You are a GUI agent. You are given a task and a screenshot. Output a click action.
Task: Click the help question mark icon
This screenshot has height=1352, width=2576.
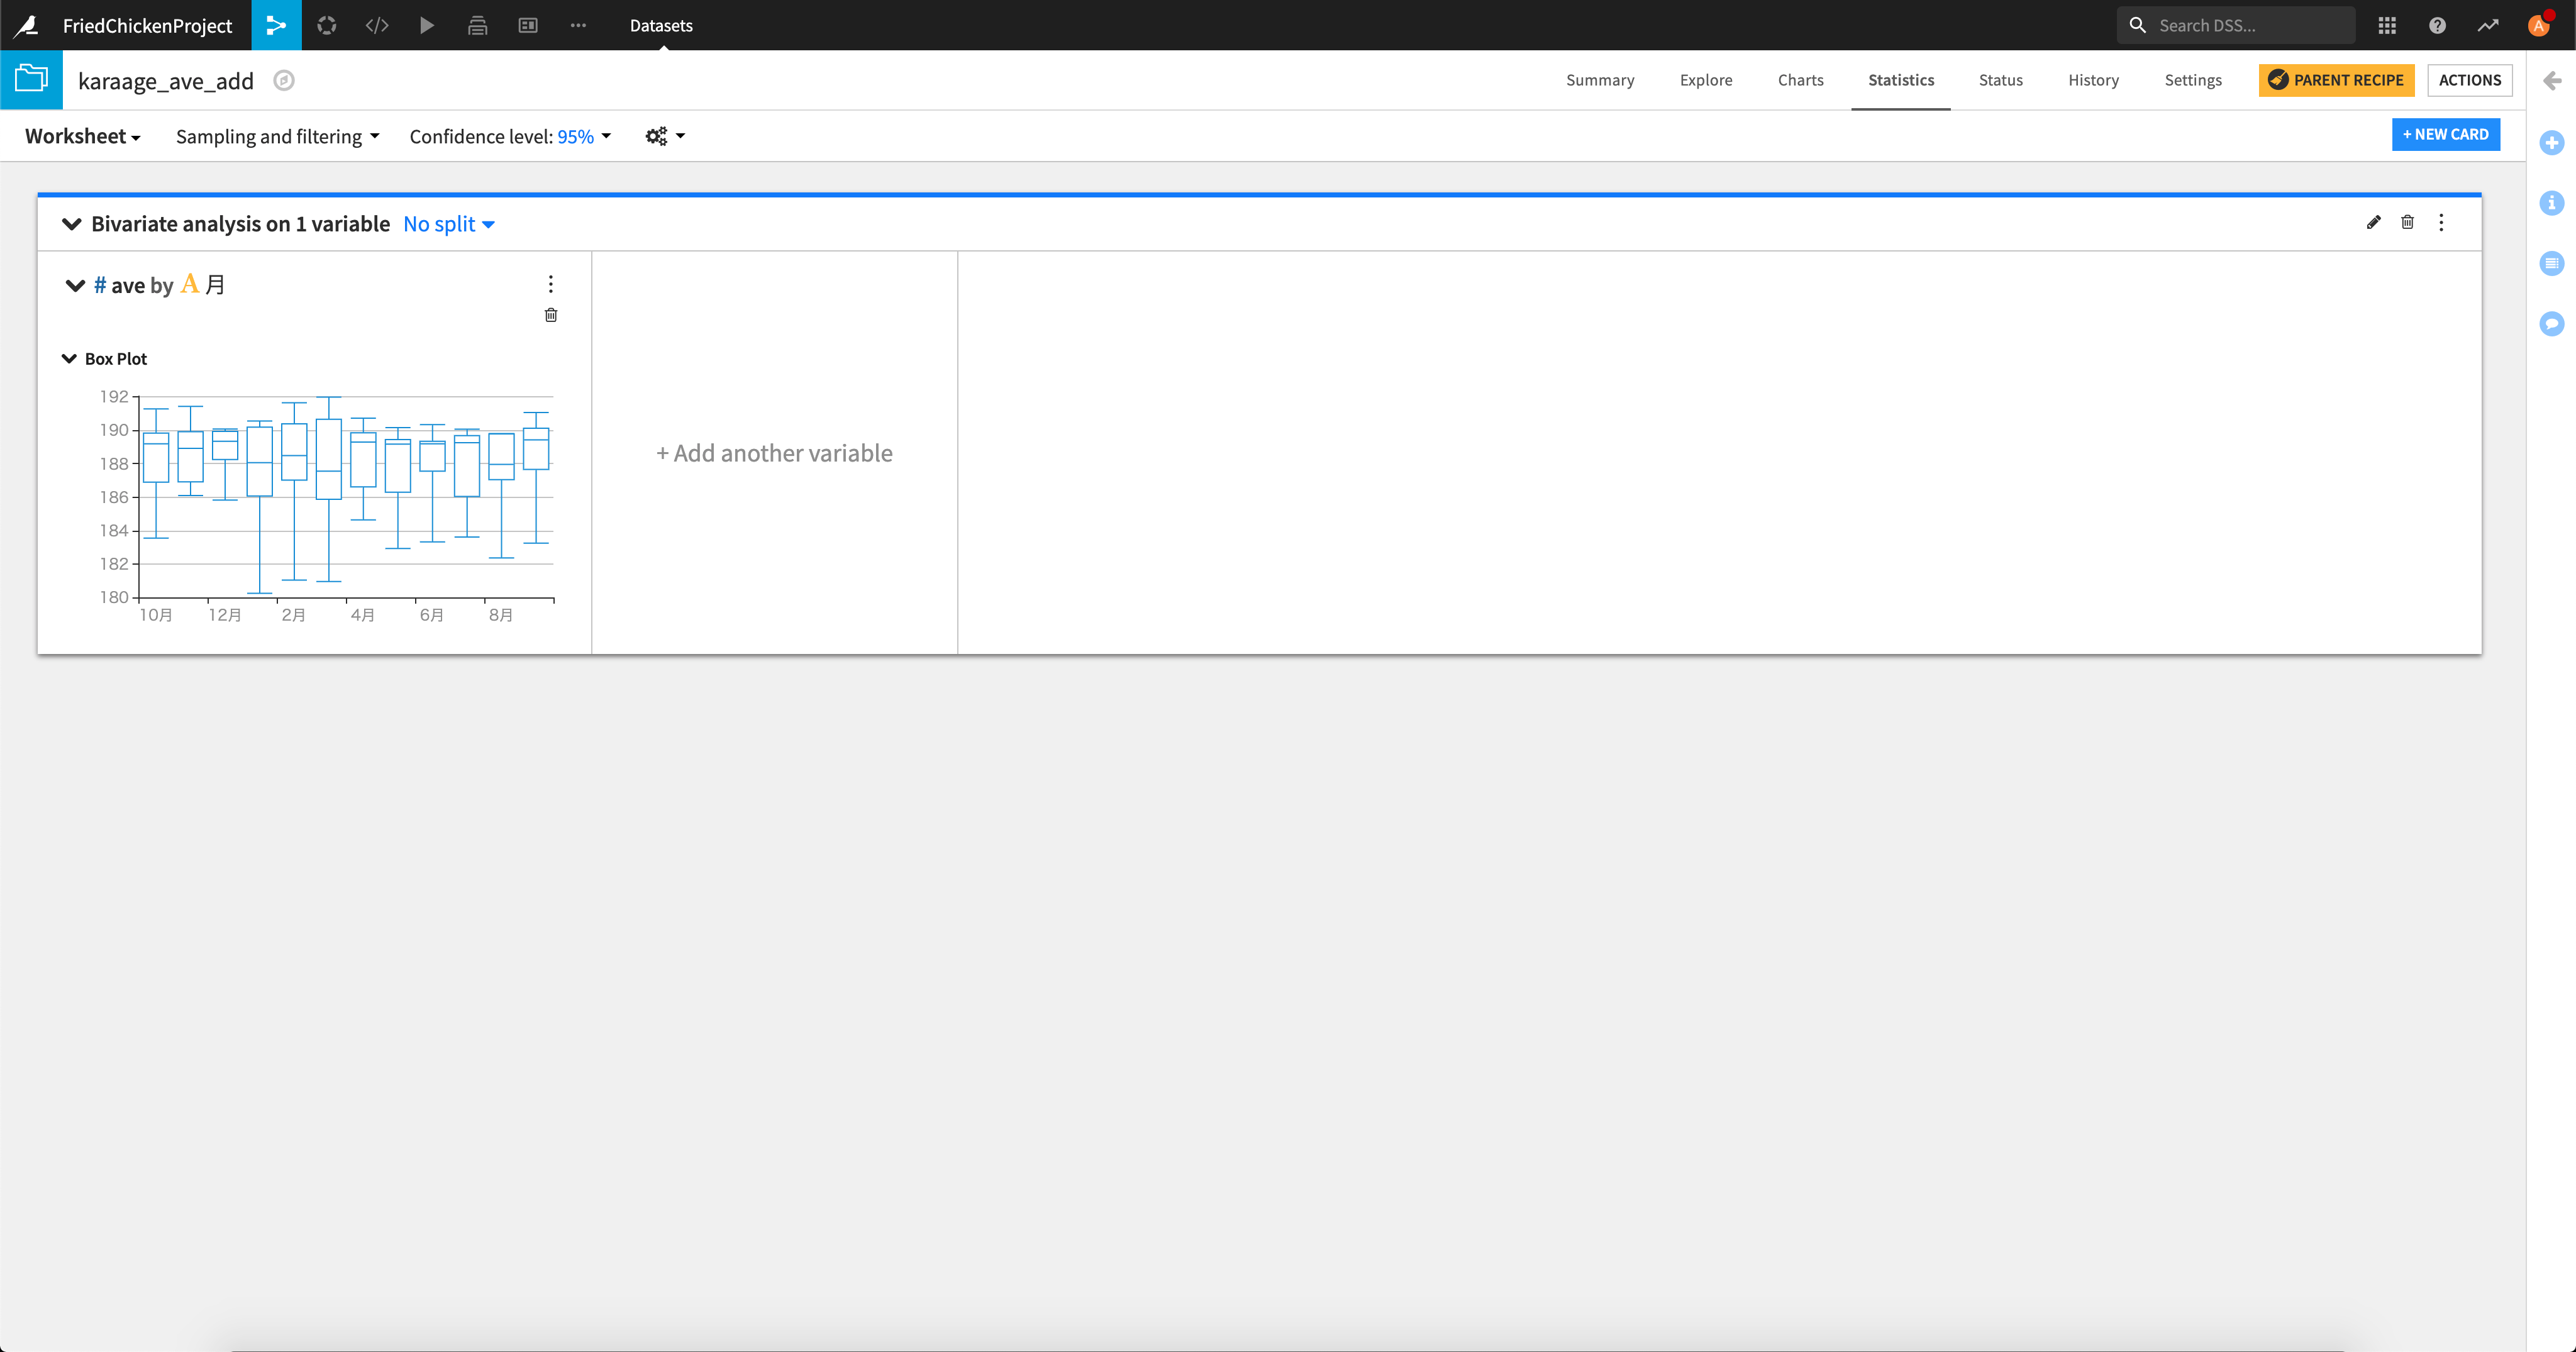click(2437, 25)
